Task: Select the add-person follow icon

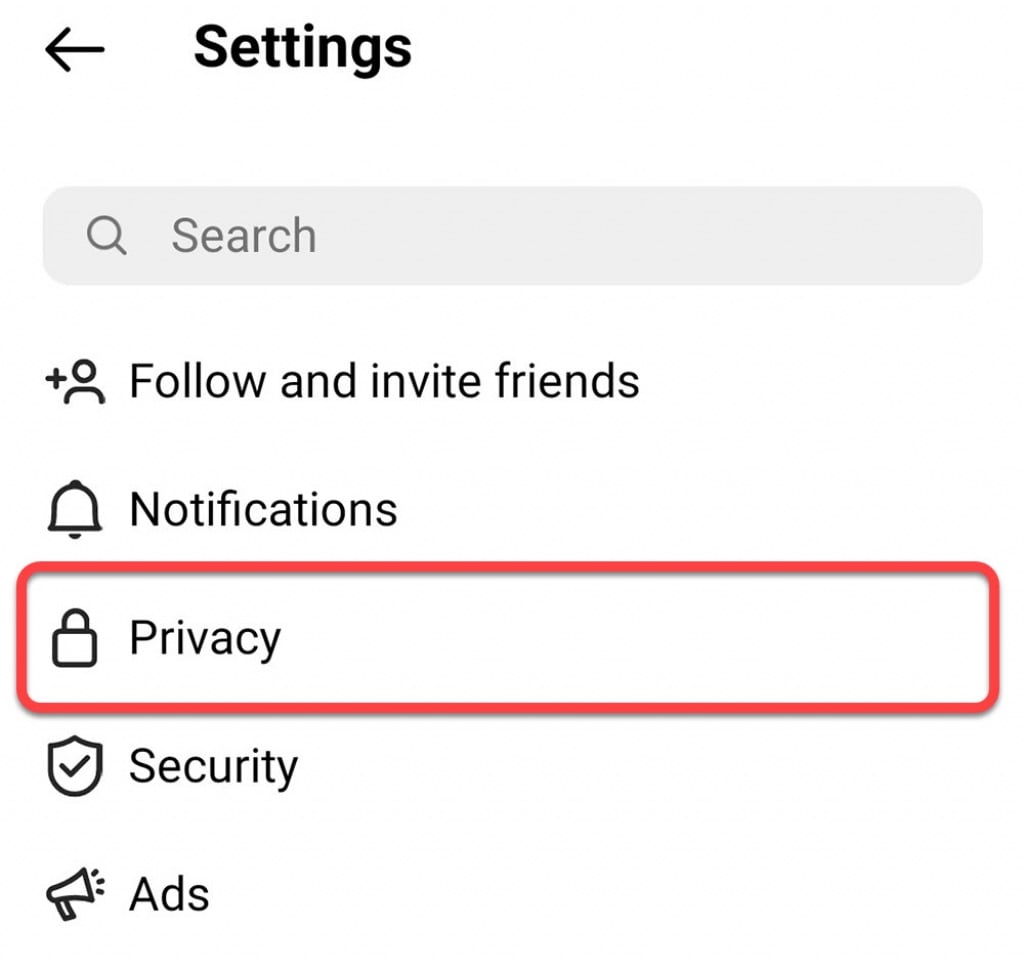Action: click(x=76, y=382)
